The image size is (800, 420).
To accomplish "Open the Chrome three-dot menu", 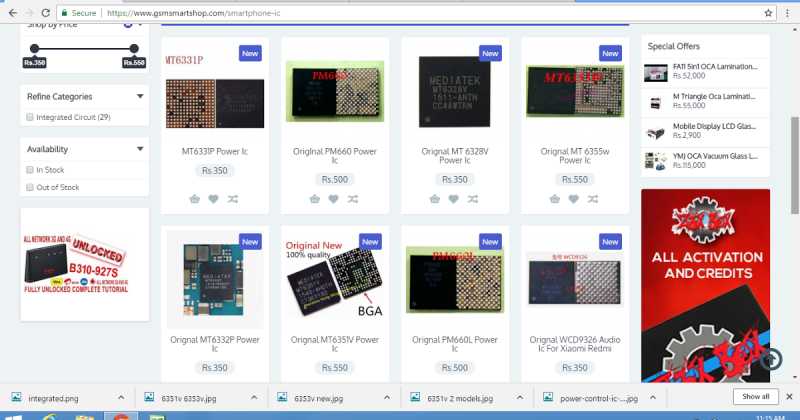I will click(x=788, y=13).
